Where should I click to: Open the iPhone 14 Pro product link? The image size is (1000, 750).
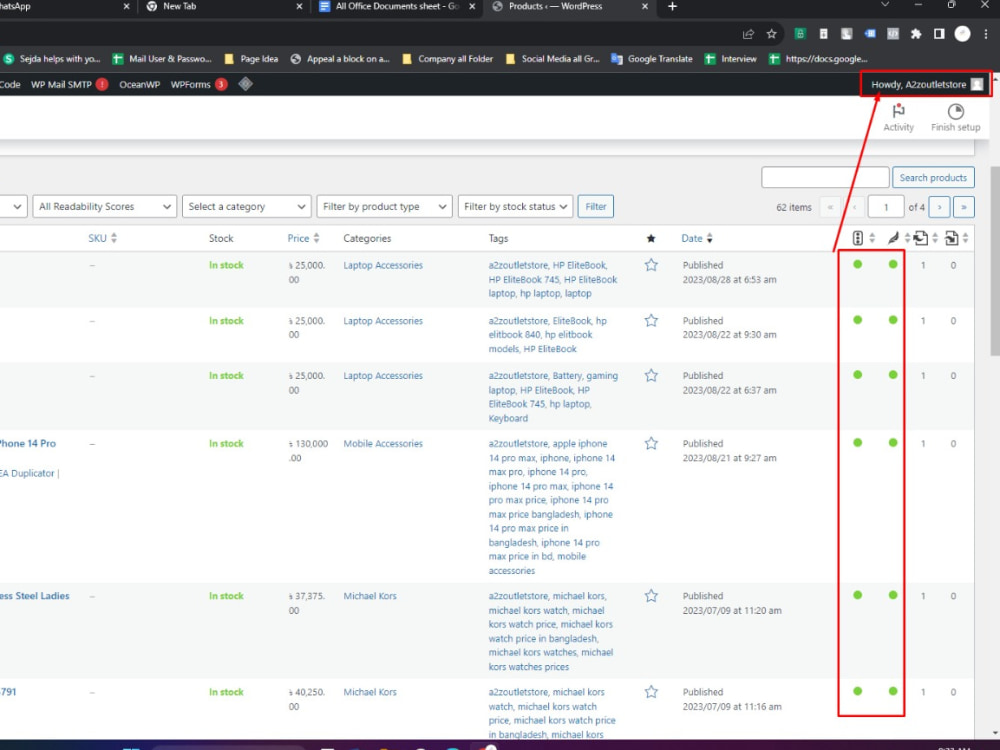[27, 443]
